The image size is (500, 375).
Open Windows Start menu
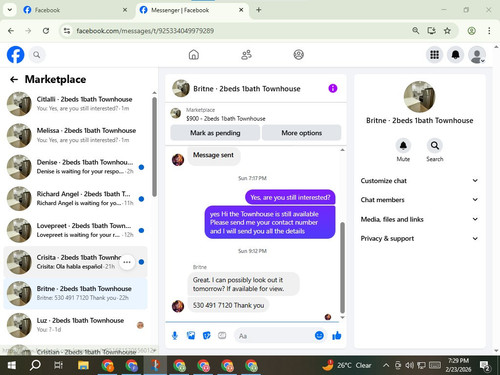coord(12,366)
